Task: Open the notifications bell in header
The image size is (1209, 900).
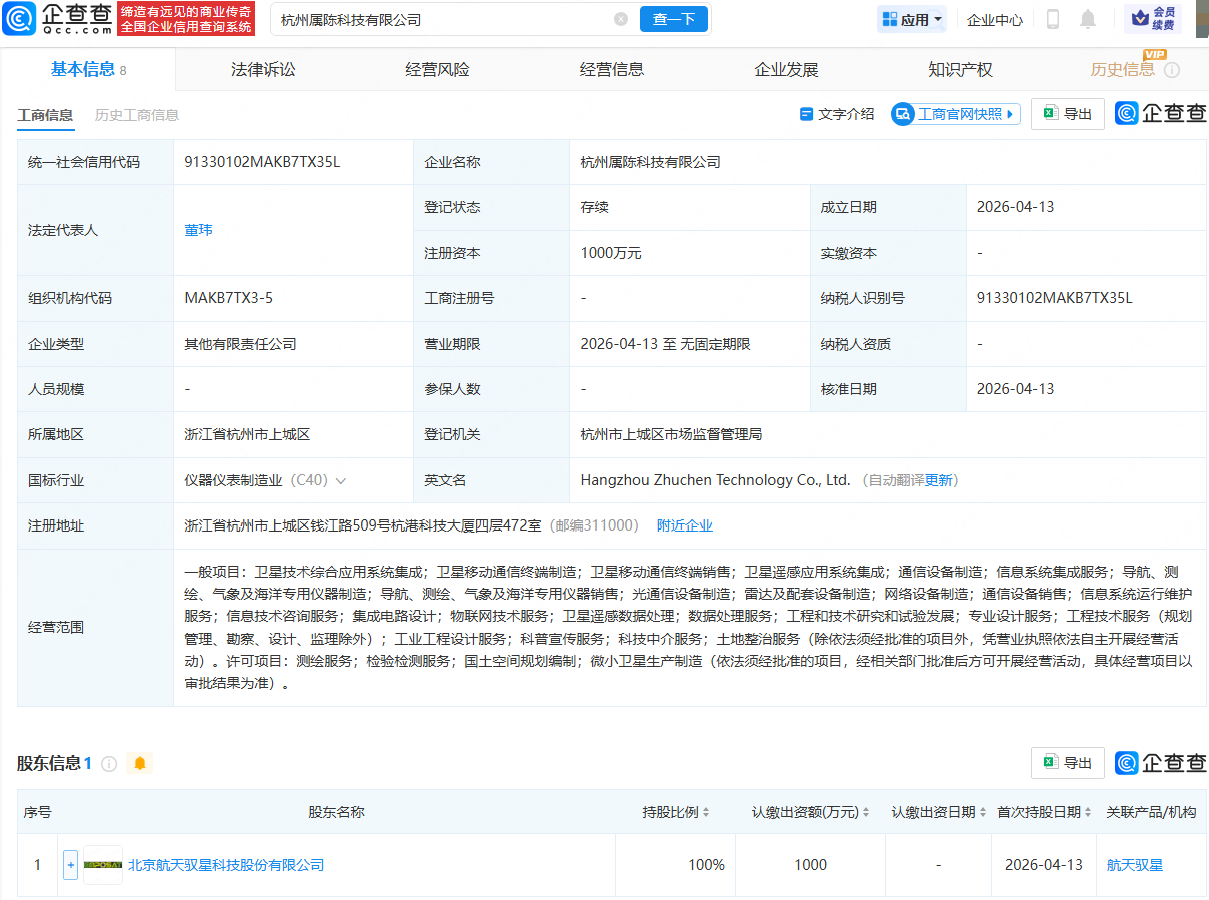Action: 1088,19
